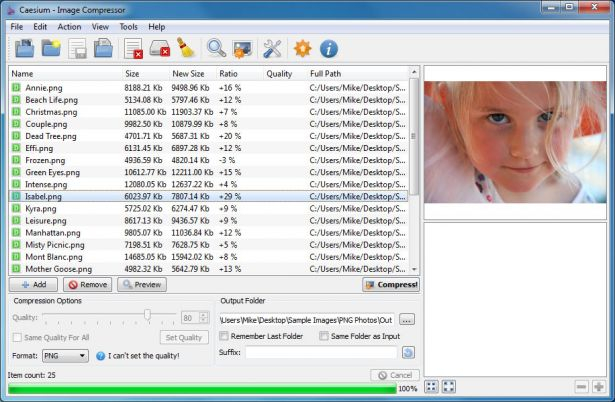Open the Tools menu
This screenshot has height=402, width=615.
[x=128, y=27]
